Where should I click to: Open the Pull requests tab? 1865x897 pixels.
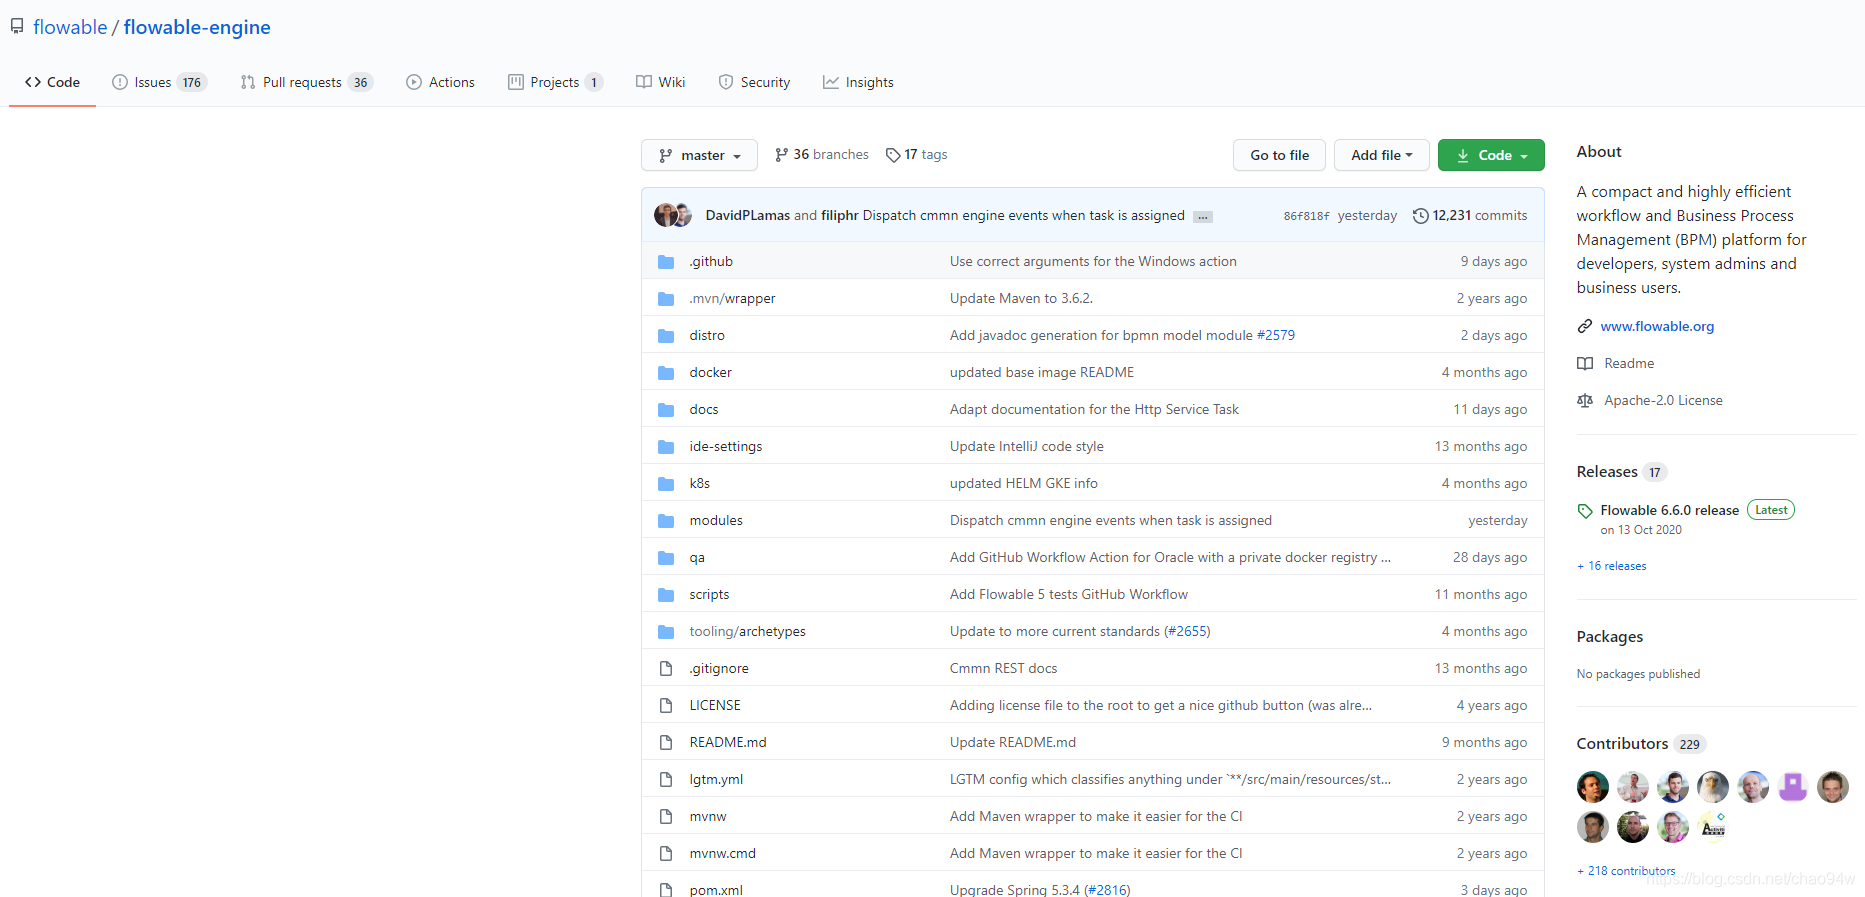[307, 82]
